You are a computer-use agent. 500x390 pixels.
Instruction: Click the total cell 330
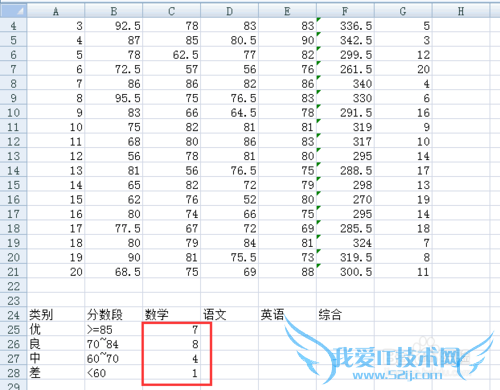[x=345, y=98]
